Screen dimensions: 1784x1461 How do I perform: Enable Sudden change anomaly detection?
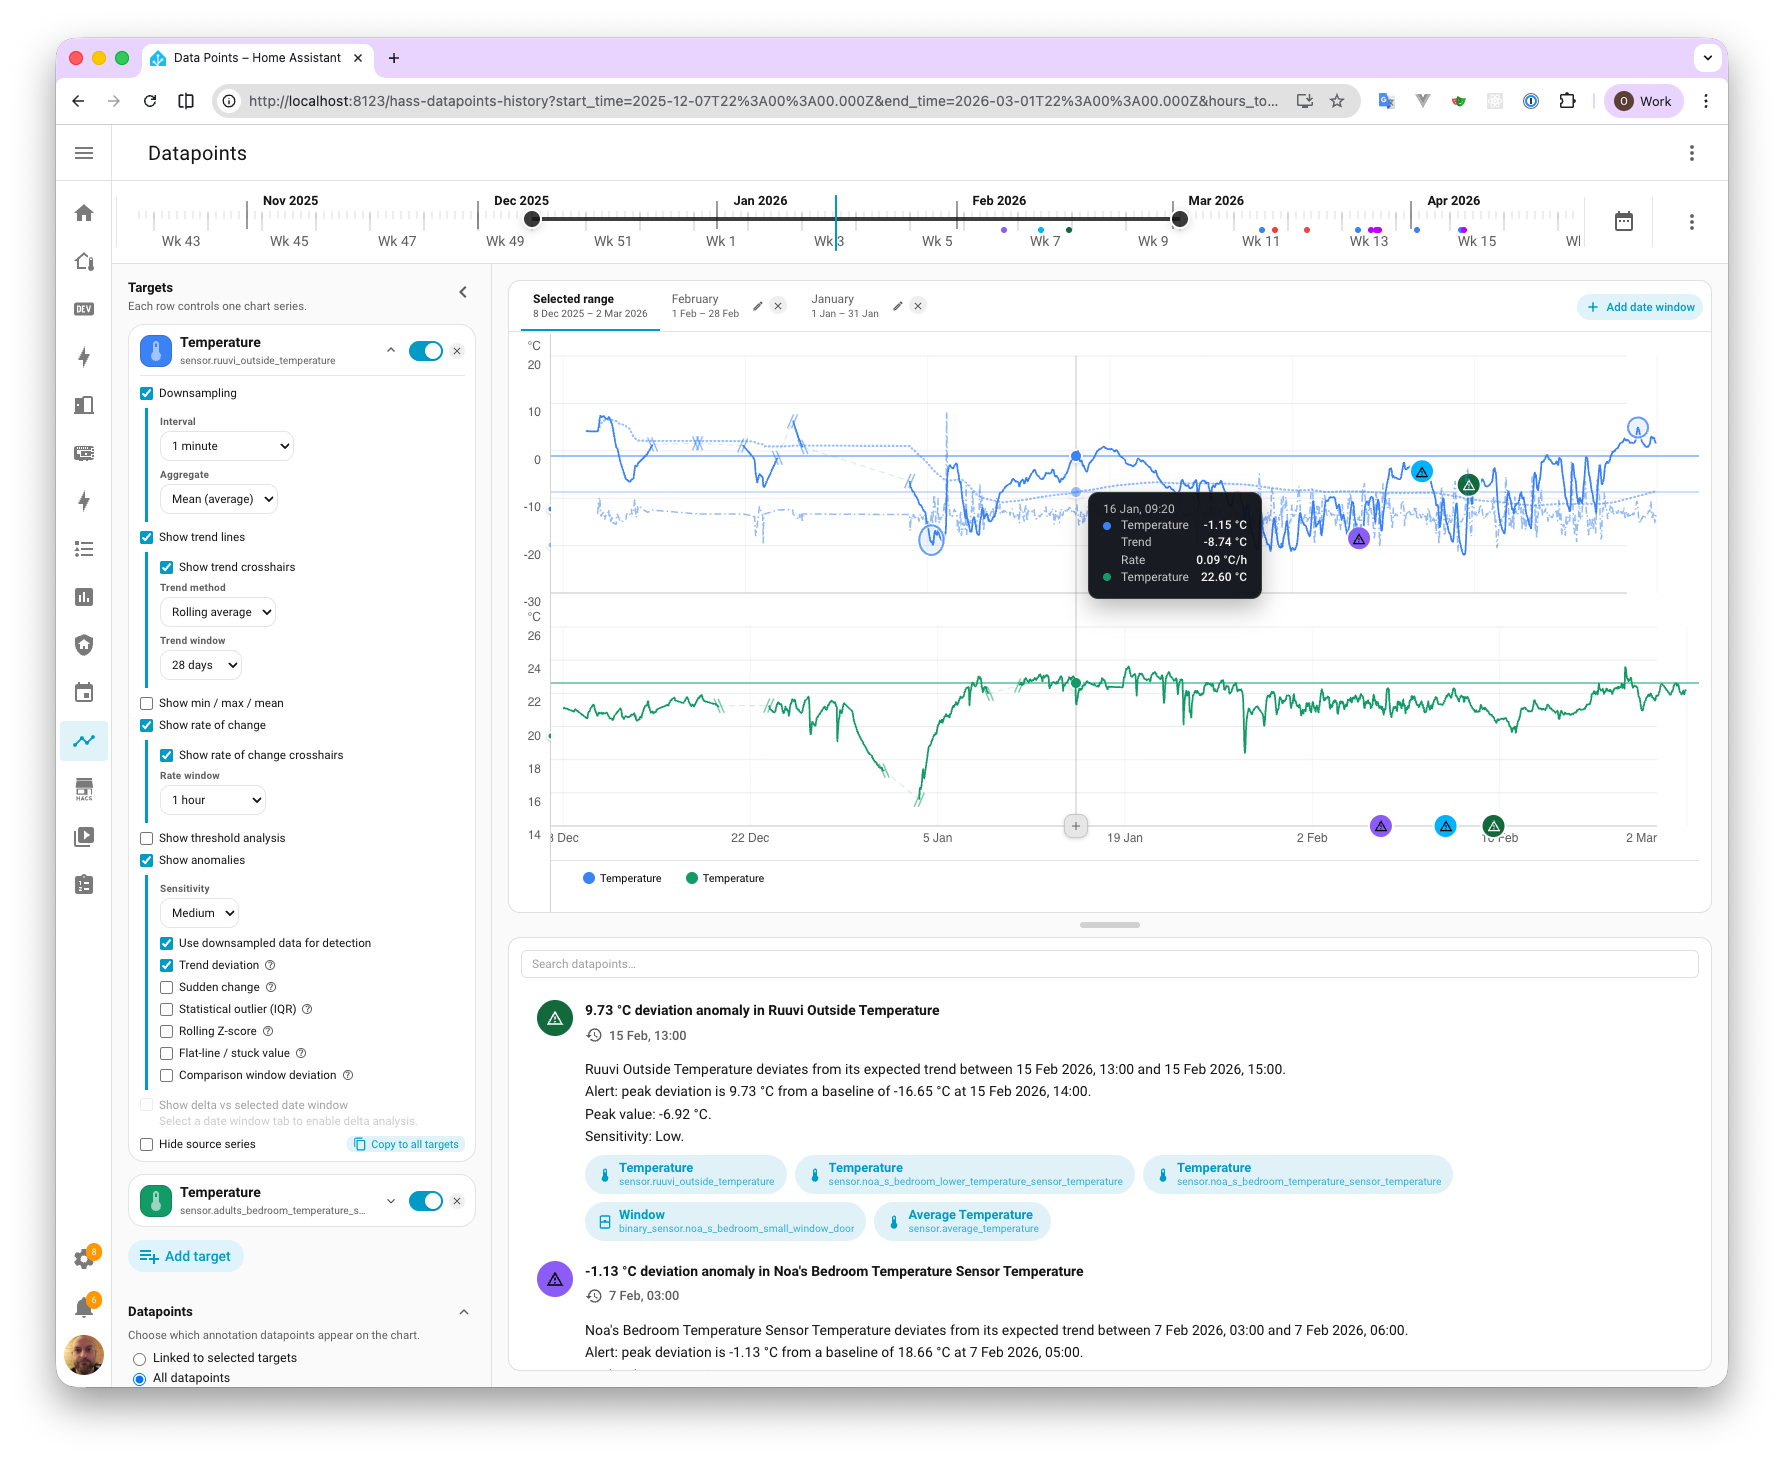167,987
